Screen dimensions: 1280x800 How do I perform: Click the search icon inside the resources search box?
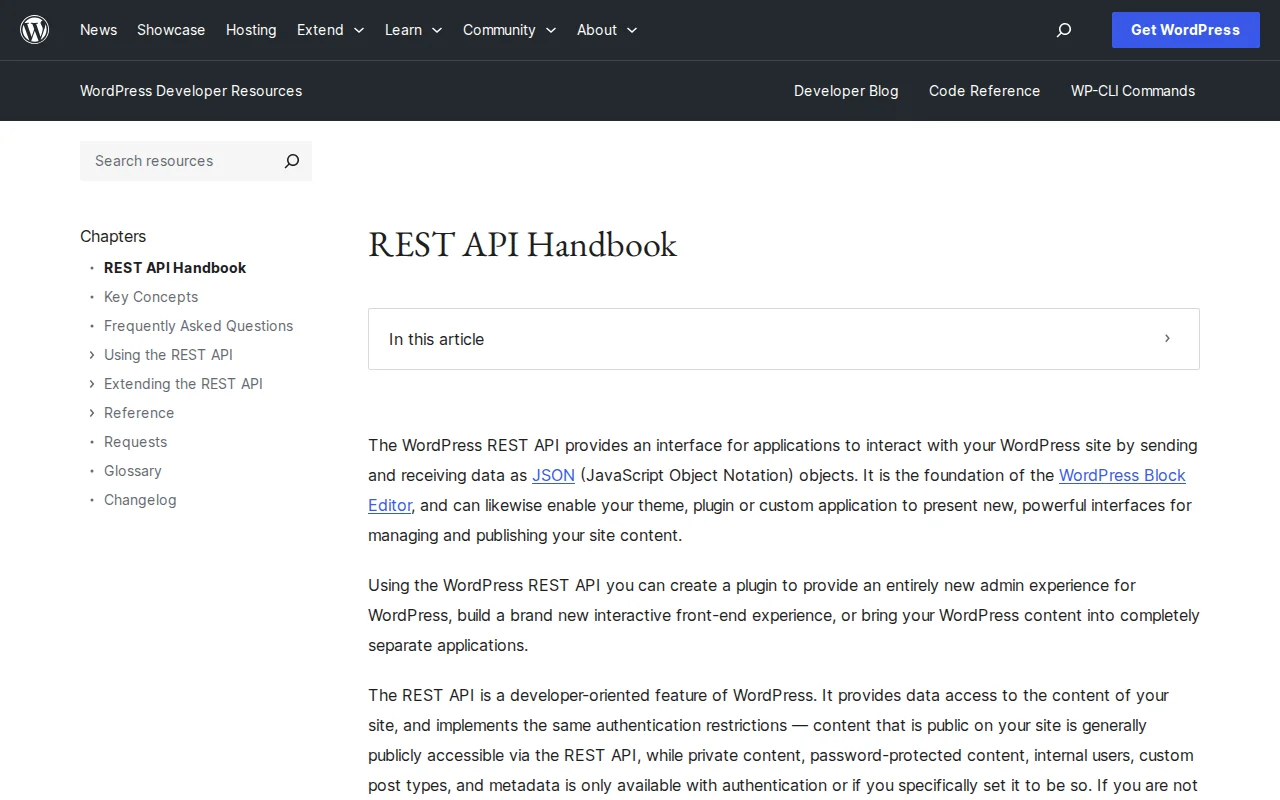(291, 161)
